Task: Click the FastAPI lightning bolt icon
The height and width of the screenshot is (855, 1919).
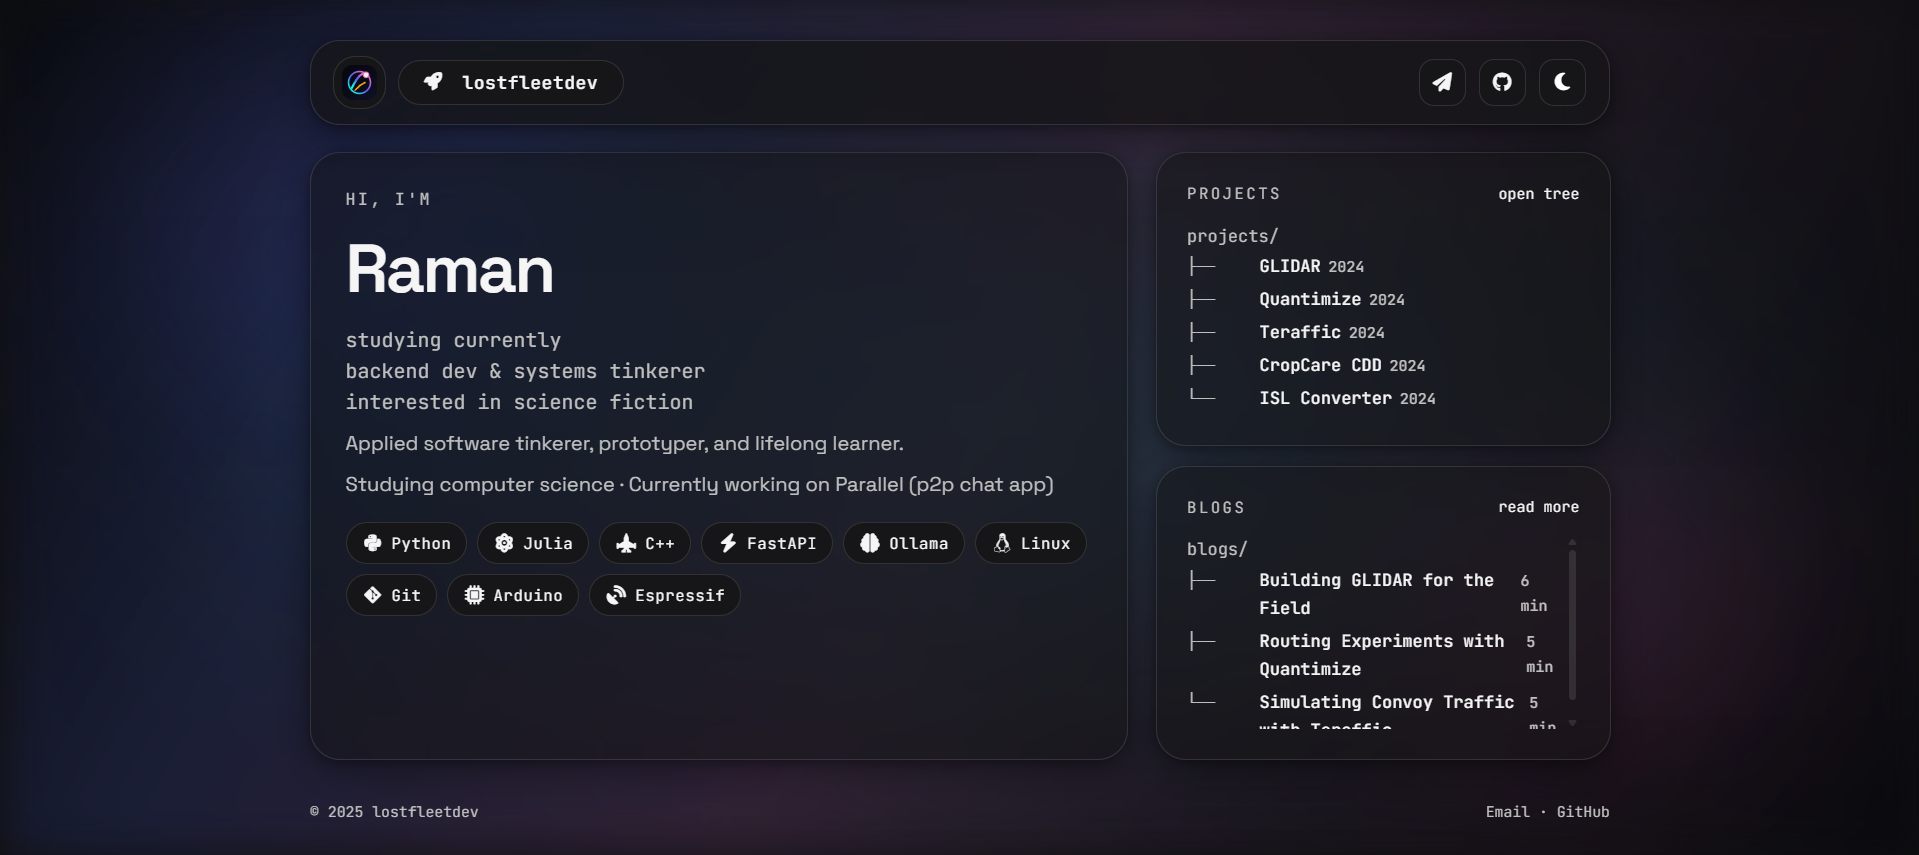Action: pos(728,543)
